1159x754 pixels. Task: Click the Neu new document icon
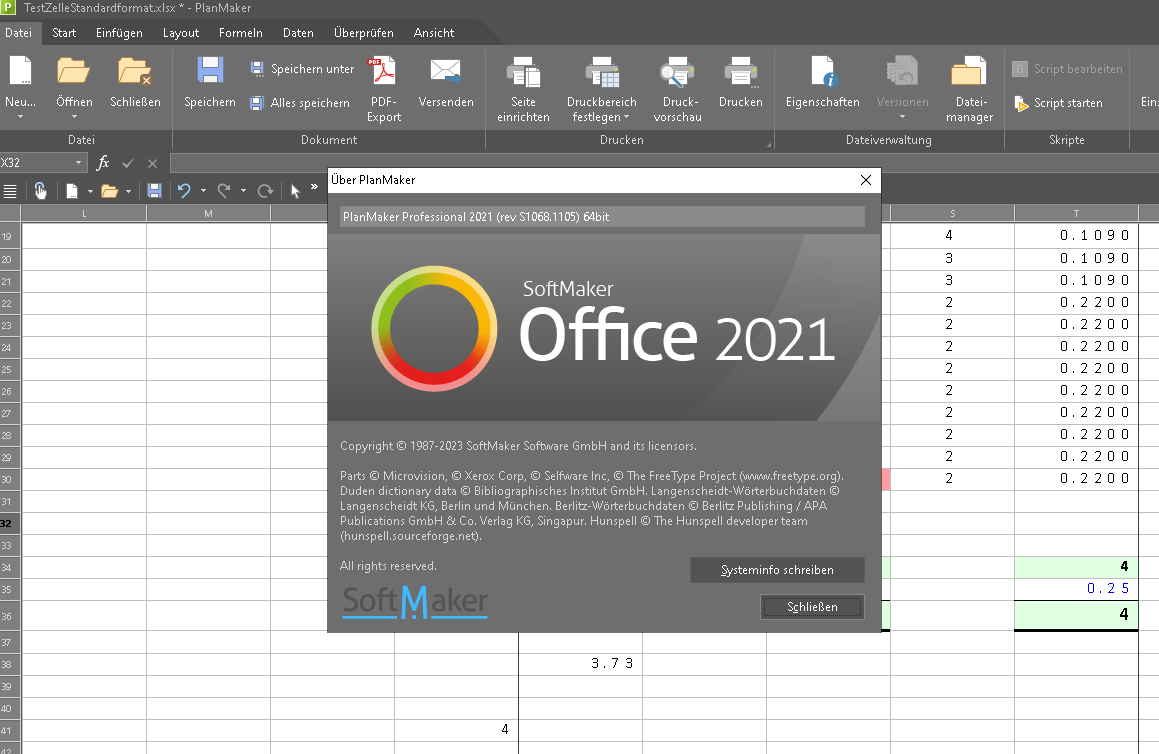(20, 72)
